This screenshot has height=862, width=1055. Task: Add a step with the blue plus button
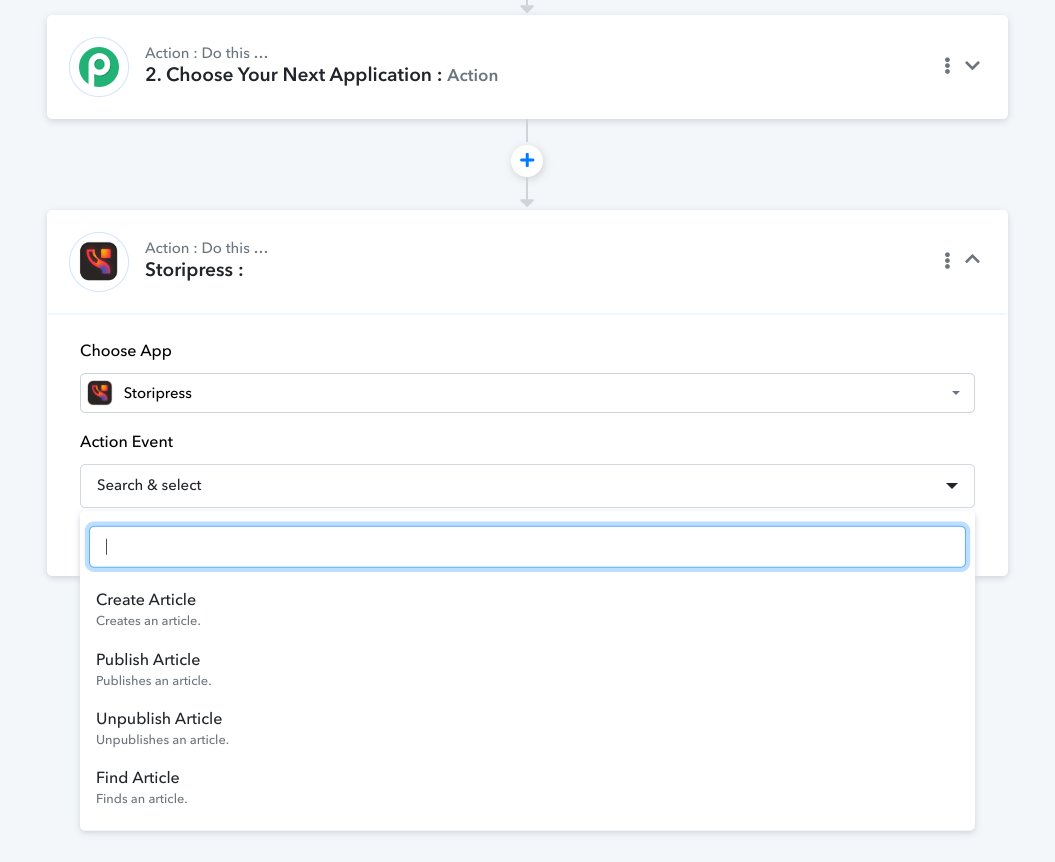[527, 161]
